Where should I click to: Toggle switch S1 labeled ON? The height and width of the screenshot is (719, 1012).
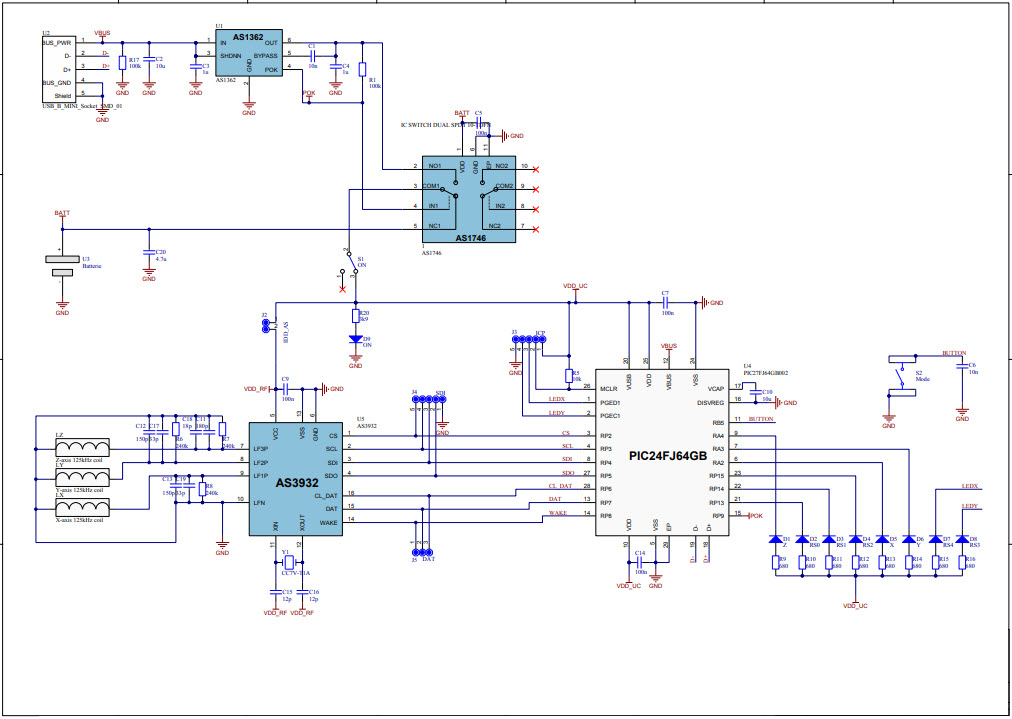350,262
